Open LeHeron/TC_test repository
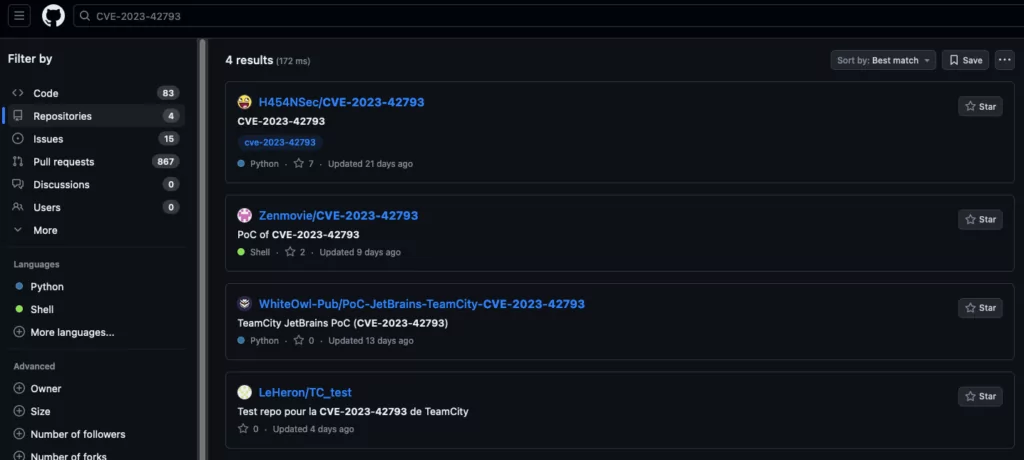 [305, 392]
